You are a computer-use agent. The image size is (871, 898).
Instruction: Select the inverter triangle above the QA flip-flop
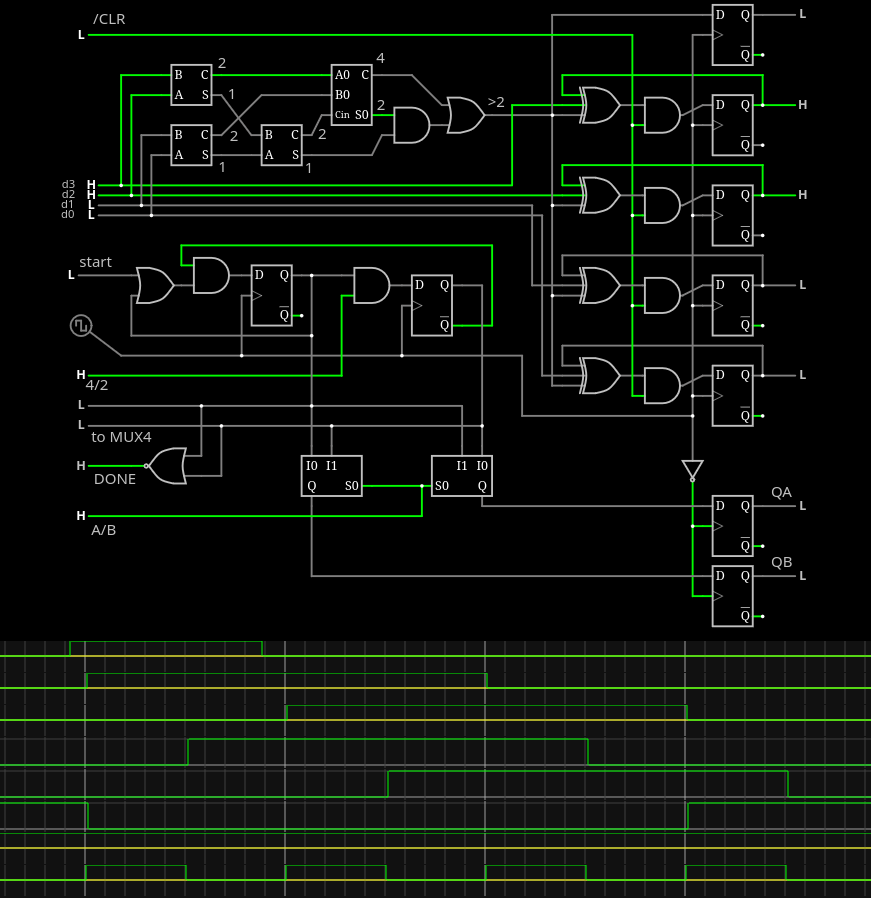tap(692, 471)
